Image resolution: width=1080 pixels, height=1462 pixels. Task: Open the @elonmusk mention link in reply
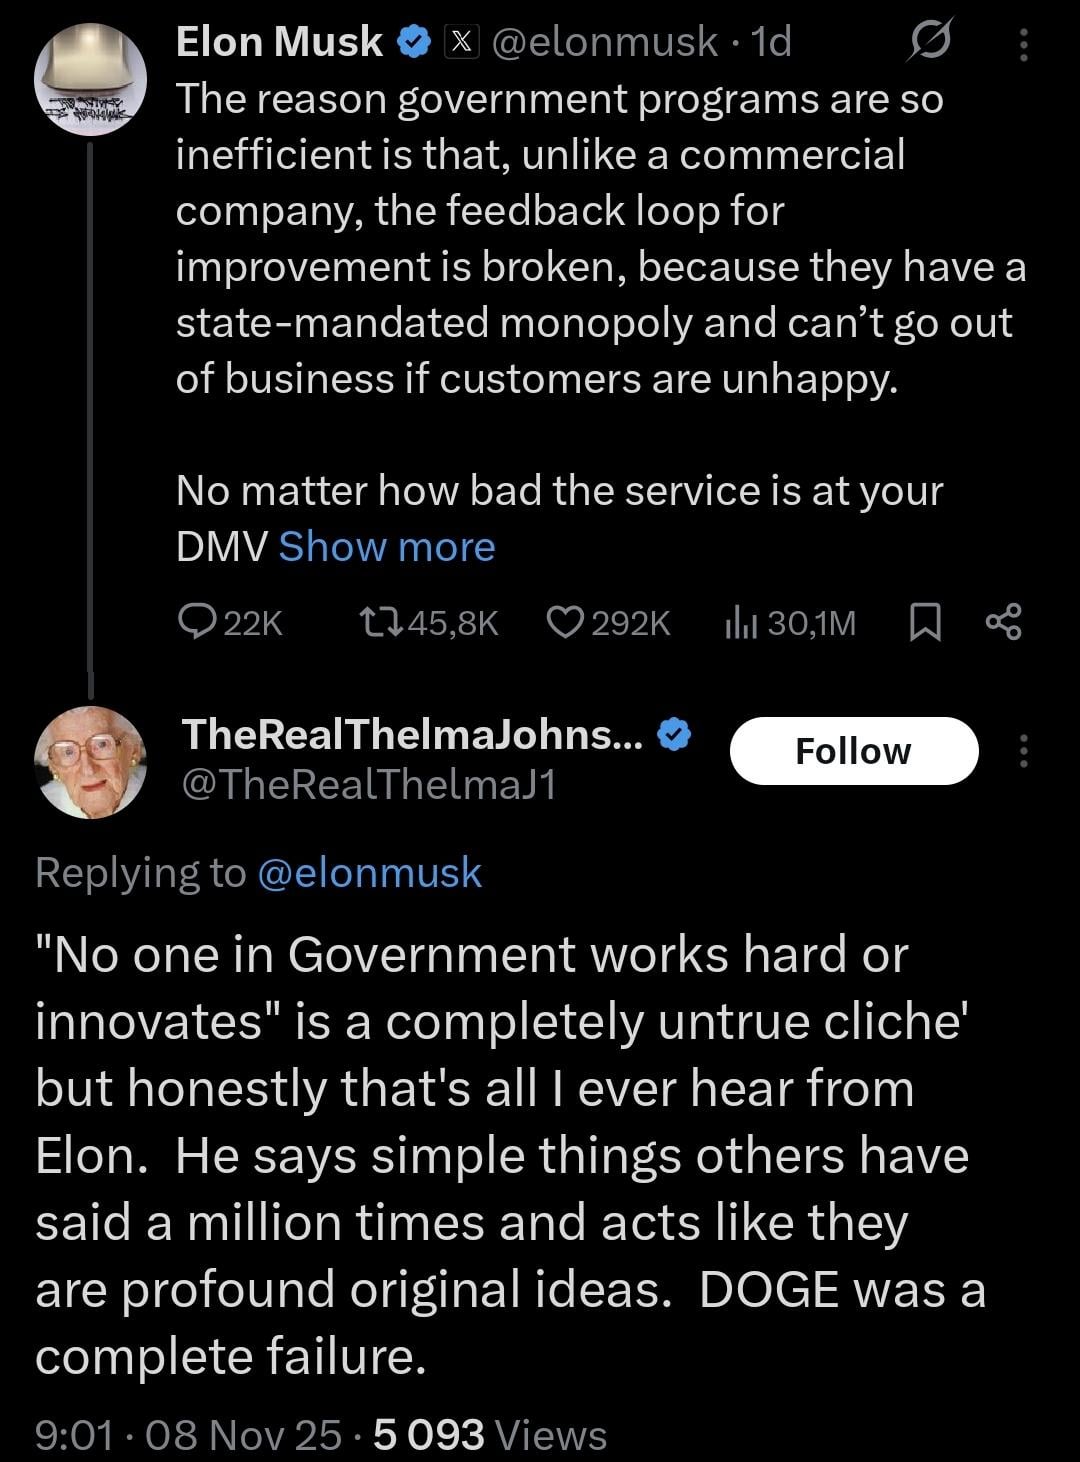(370, 873)
